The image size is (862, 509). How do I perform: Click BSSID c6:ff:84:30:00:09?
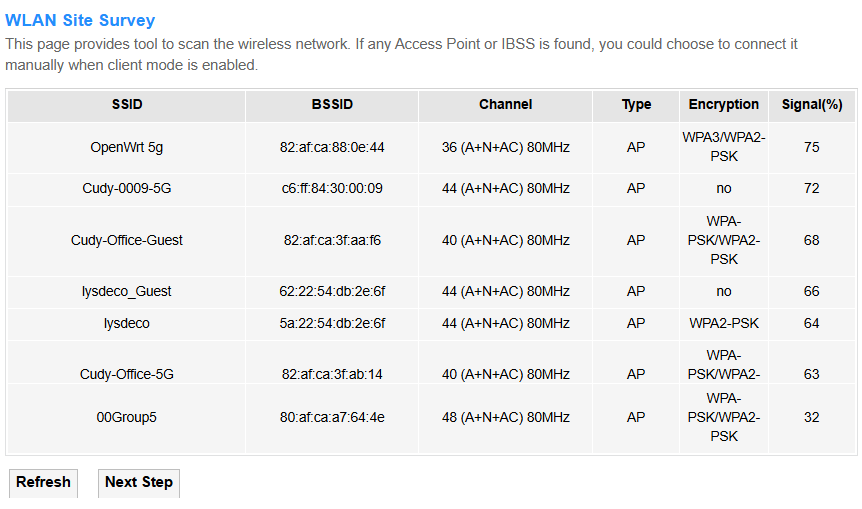(332, 188)
